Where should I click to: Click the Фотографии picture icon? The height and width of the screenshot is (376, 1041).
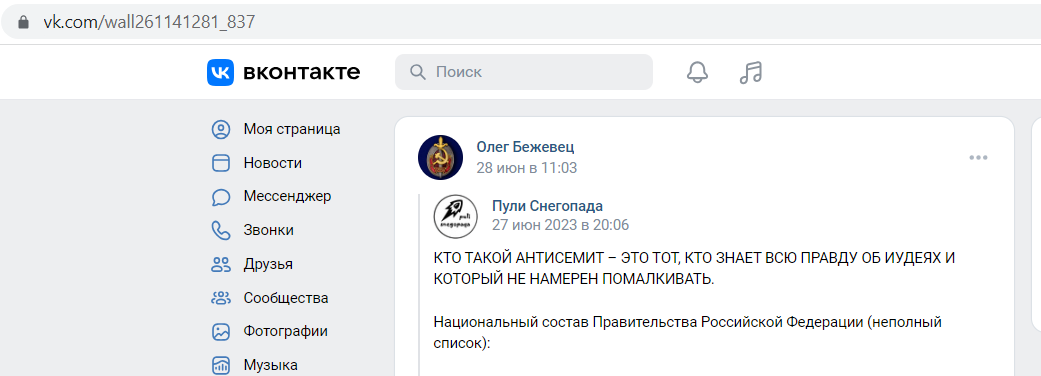pos(220,331)
